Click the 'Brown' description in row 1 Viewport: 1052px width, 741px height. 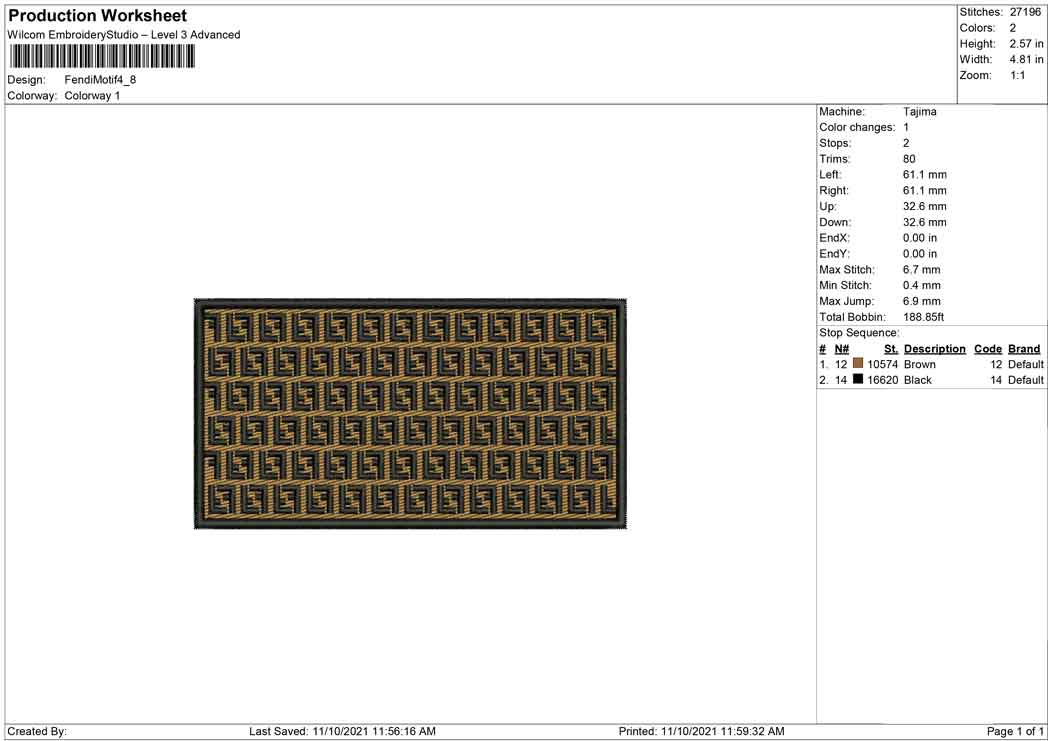coord(919,364)
